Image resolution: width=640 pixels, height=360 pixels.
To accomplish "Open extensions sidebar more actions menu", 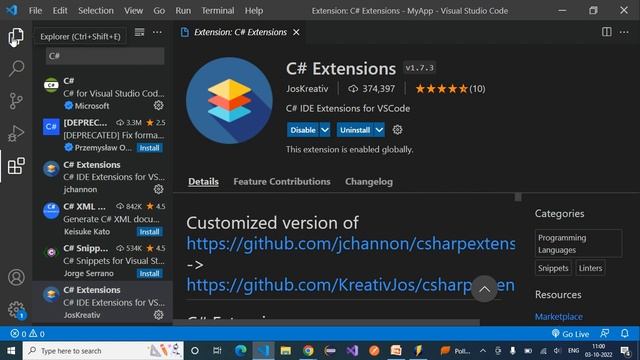I will tap(157, 32).
